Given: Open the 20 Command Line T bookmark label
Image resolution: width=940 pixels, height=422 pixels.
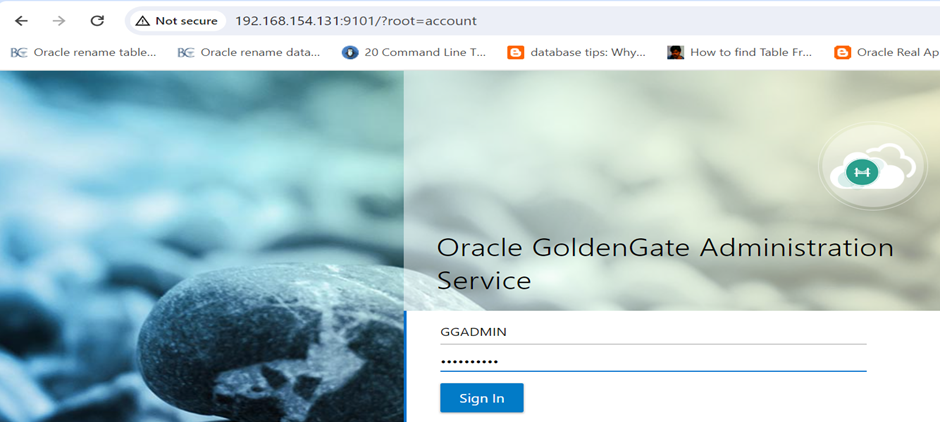Looking at the screenshot, I should [x=424, y=52].
